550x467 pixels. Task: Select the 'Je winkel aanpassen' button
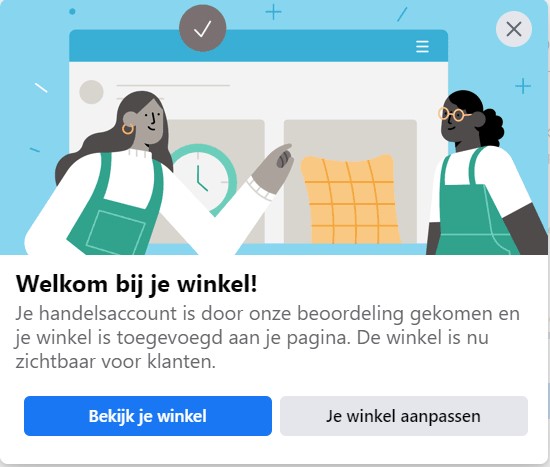(404, 416)
